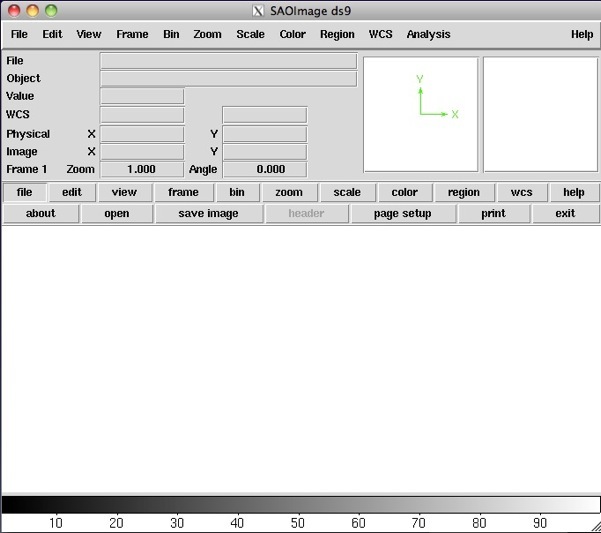This screenshot has width=601, height=533.
Task: Click the green X axis label
Action: (x=455, y=114)
